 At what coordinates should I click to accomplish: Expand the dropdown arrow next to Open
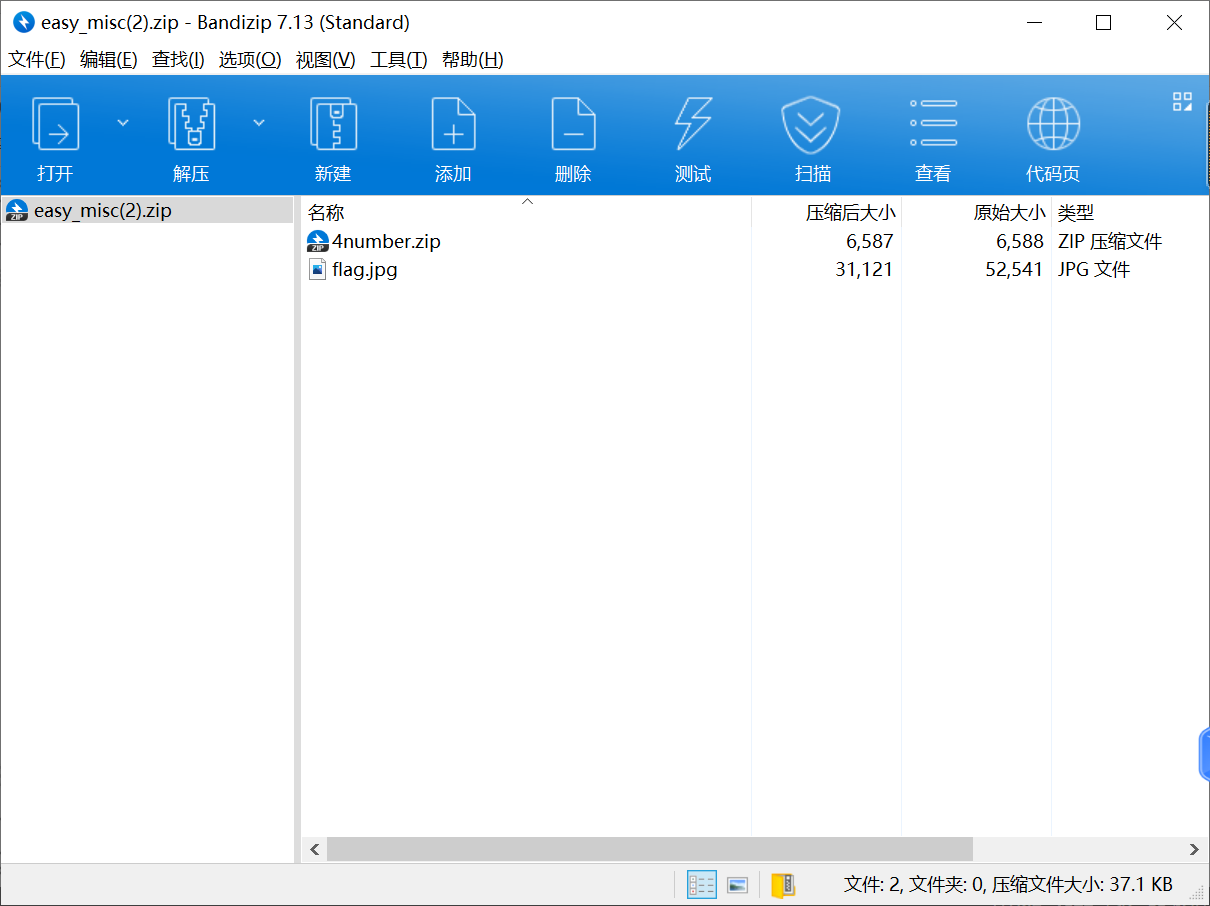[x=123, y=123]
